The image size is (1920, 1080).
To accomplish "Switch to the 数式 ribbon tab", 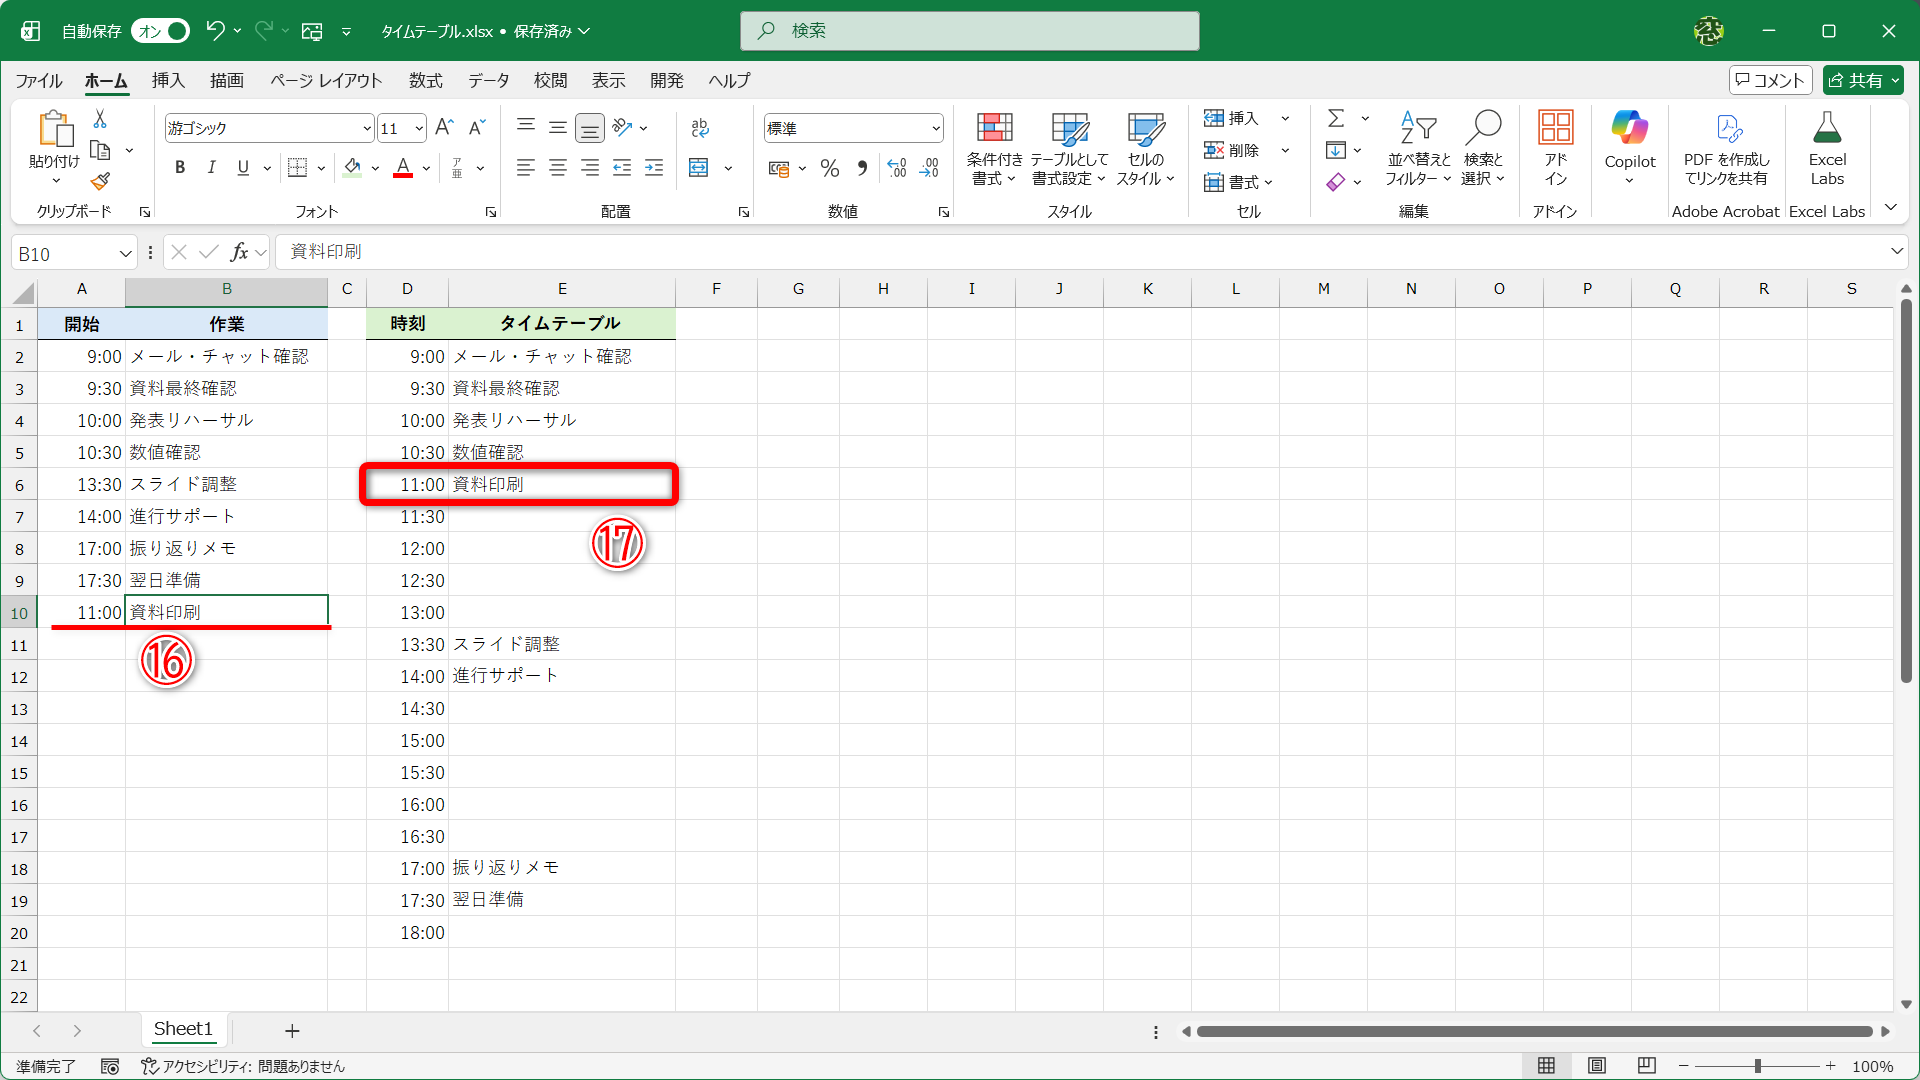I will [x=425, y=80].
